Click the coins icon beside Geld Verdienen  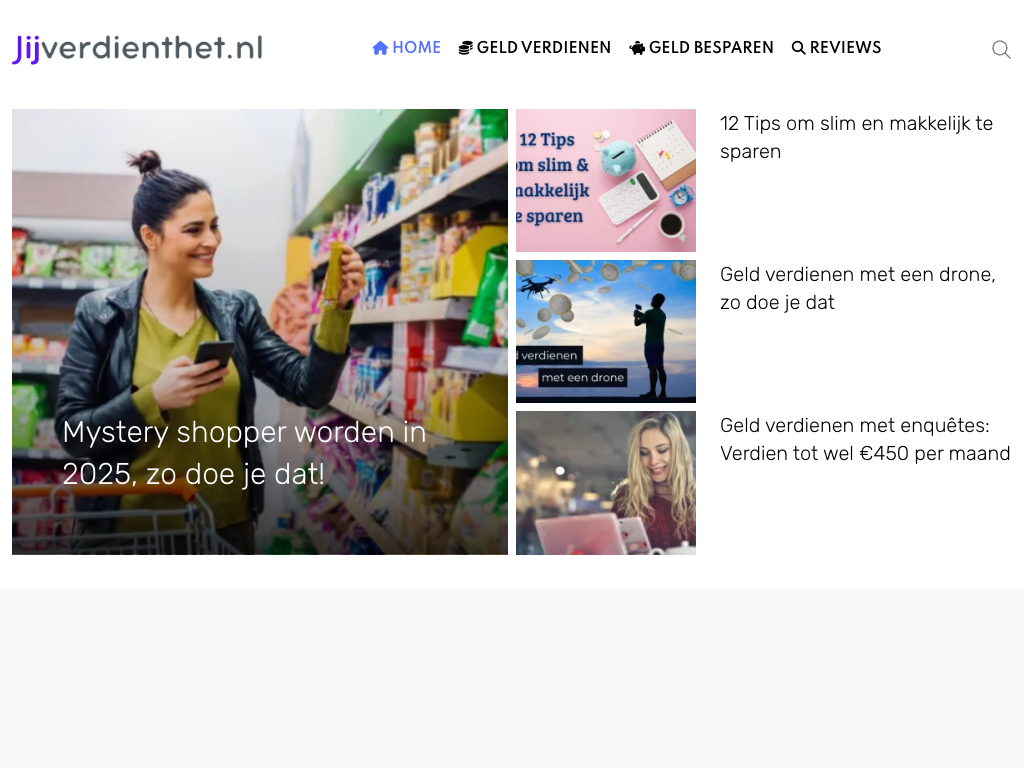pyautogui.click(x=466, y=48)
